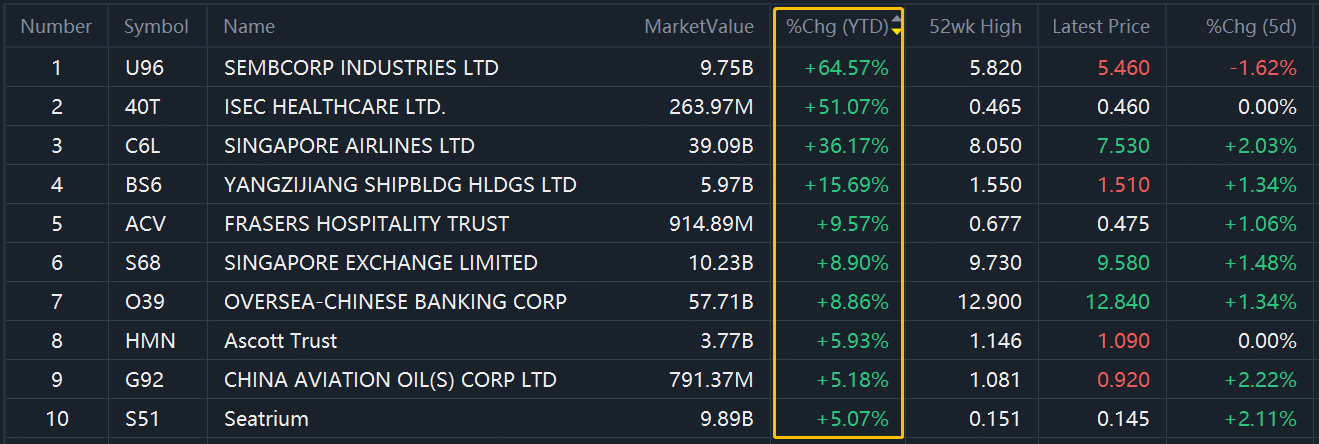This screenshot has height=444, width=1319.
Task: Click latest price 12.840
Action: click(x=1118, y=302)
